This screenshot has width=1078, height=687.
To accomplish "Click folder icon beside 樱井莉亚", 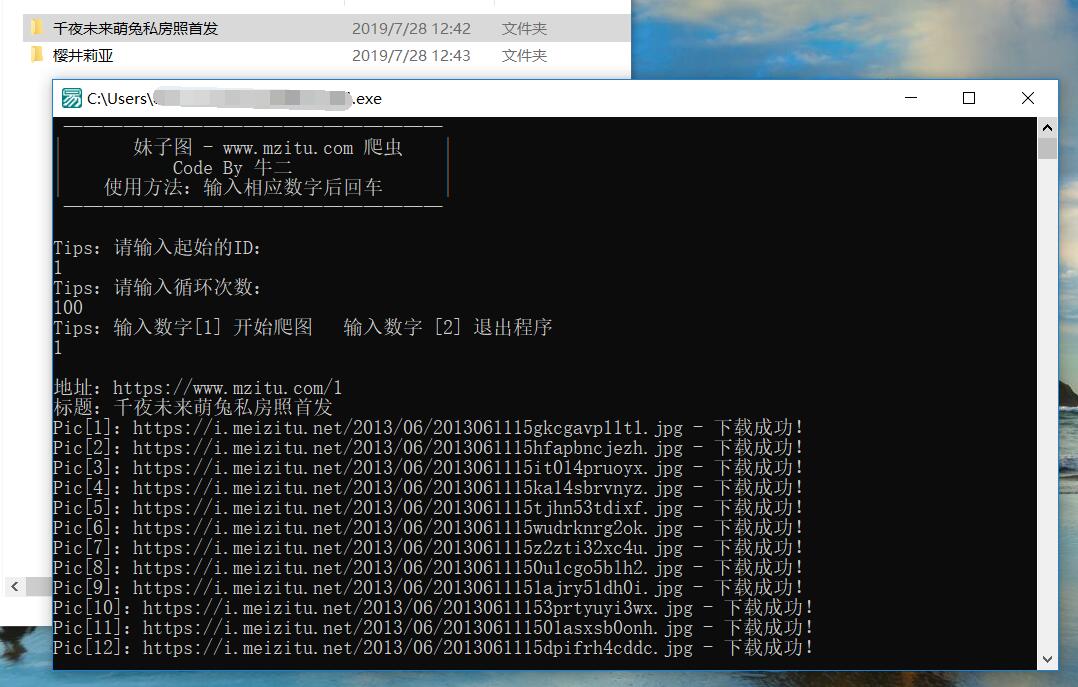I will pos(37,55).
